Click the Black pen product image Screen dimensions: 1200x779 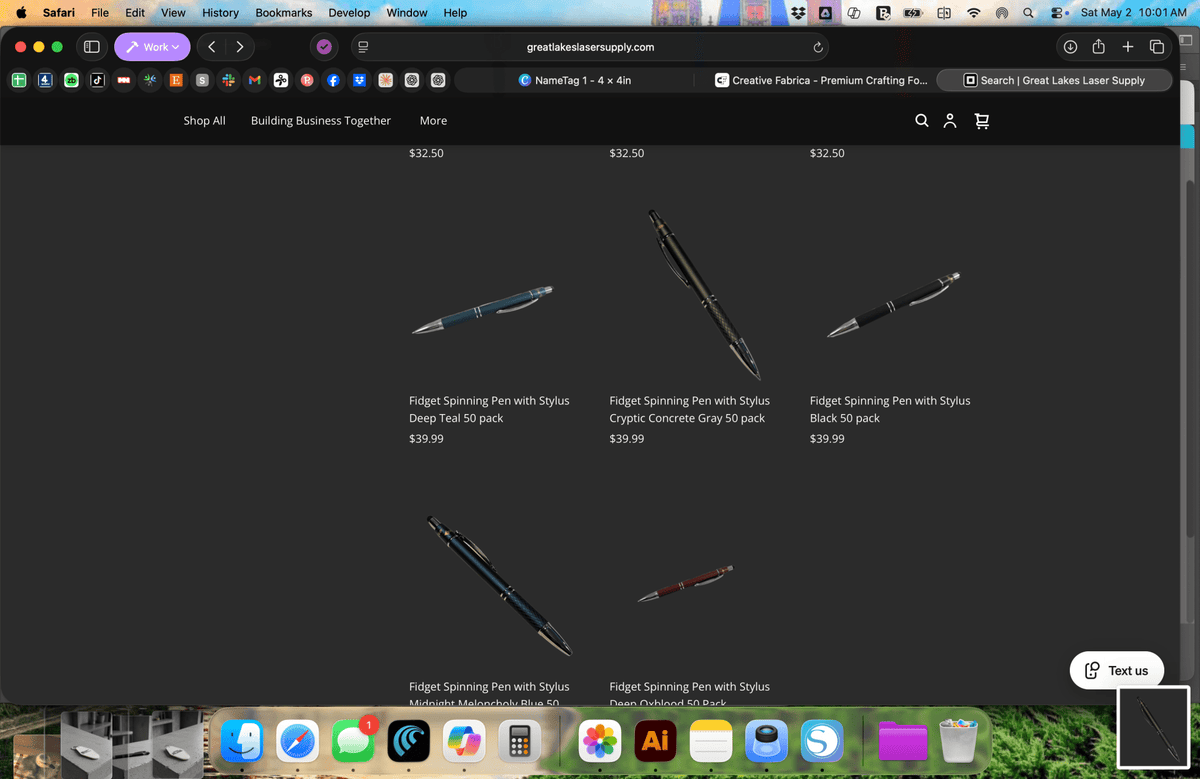pos(894,306)
